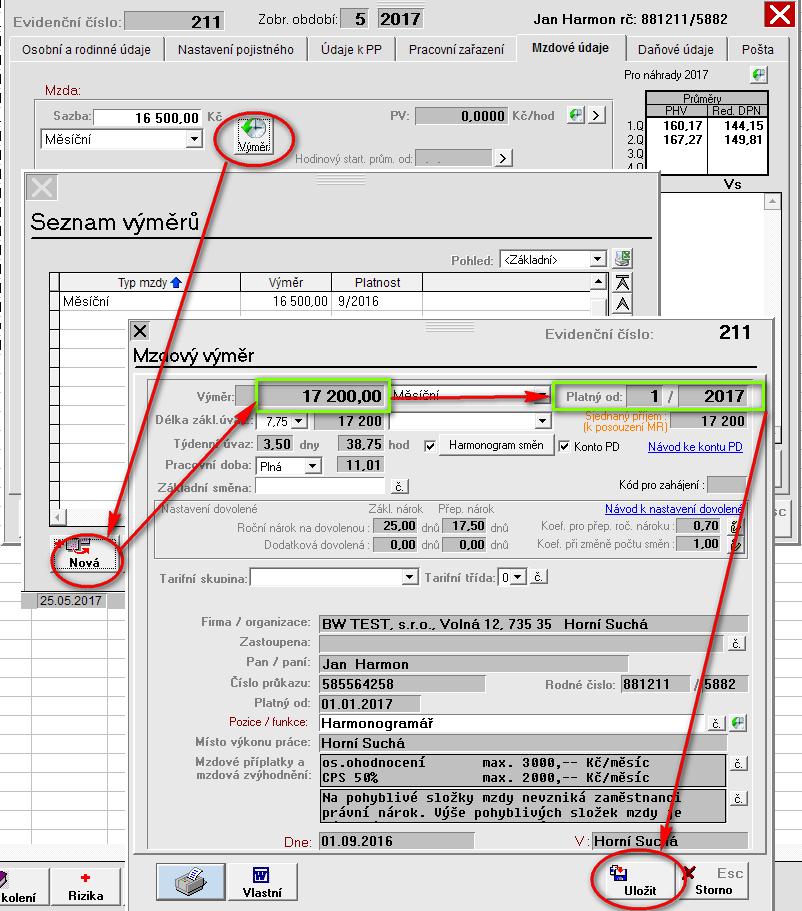The image size is (802, 911).
Task: Click scroll-left arrow under Seznam výměrů table
Action: pos(58,517)
